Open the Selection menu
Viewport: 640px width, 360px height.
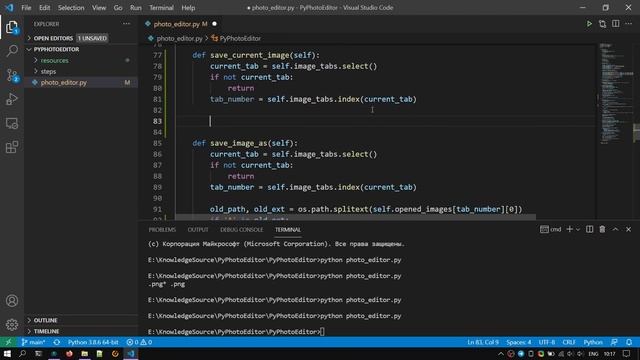[71, 8]
